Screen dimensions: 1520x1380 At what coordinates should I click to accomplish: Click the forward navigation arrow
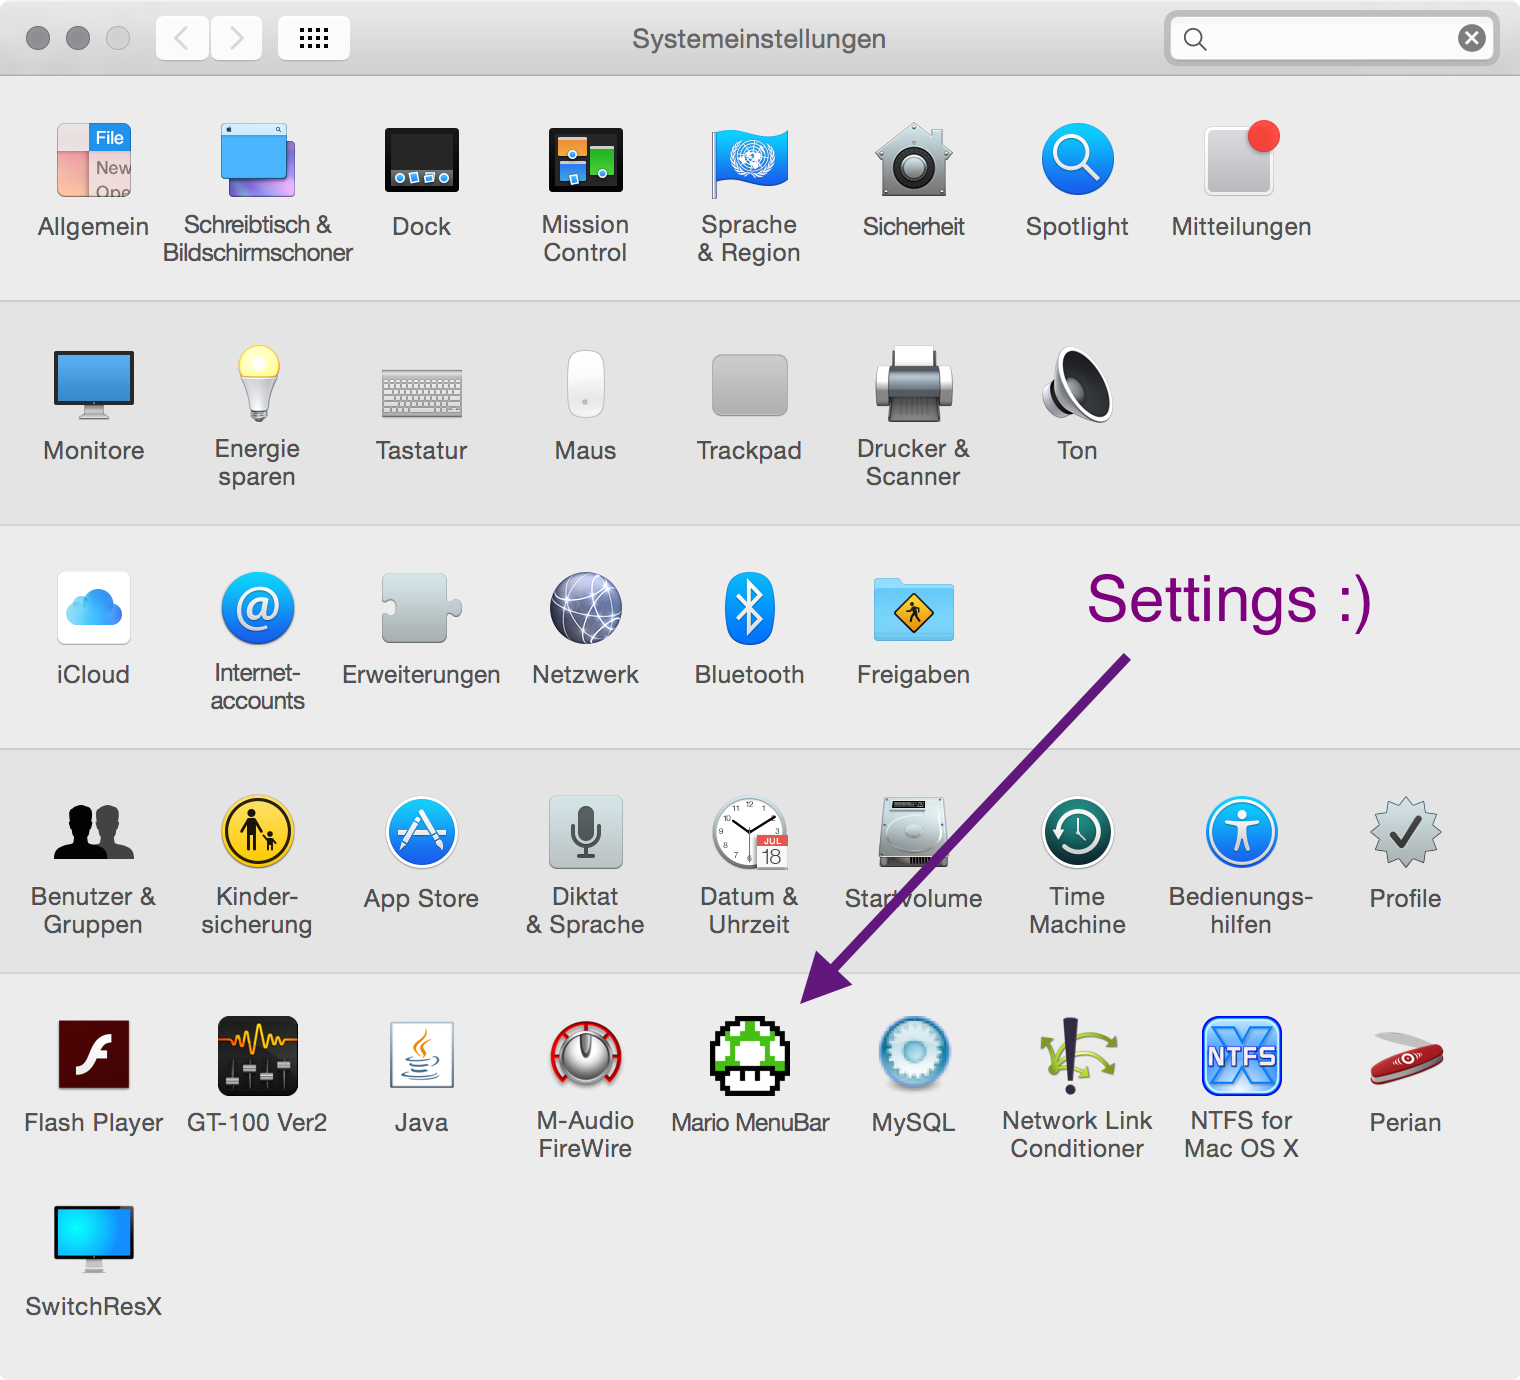click(x=236, y=38)
